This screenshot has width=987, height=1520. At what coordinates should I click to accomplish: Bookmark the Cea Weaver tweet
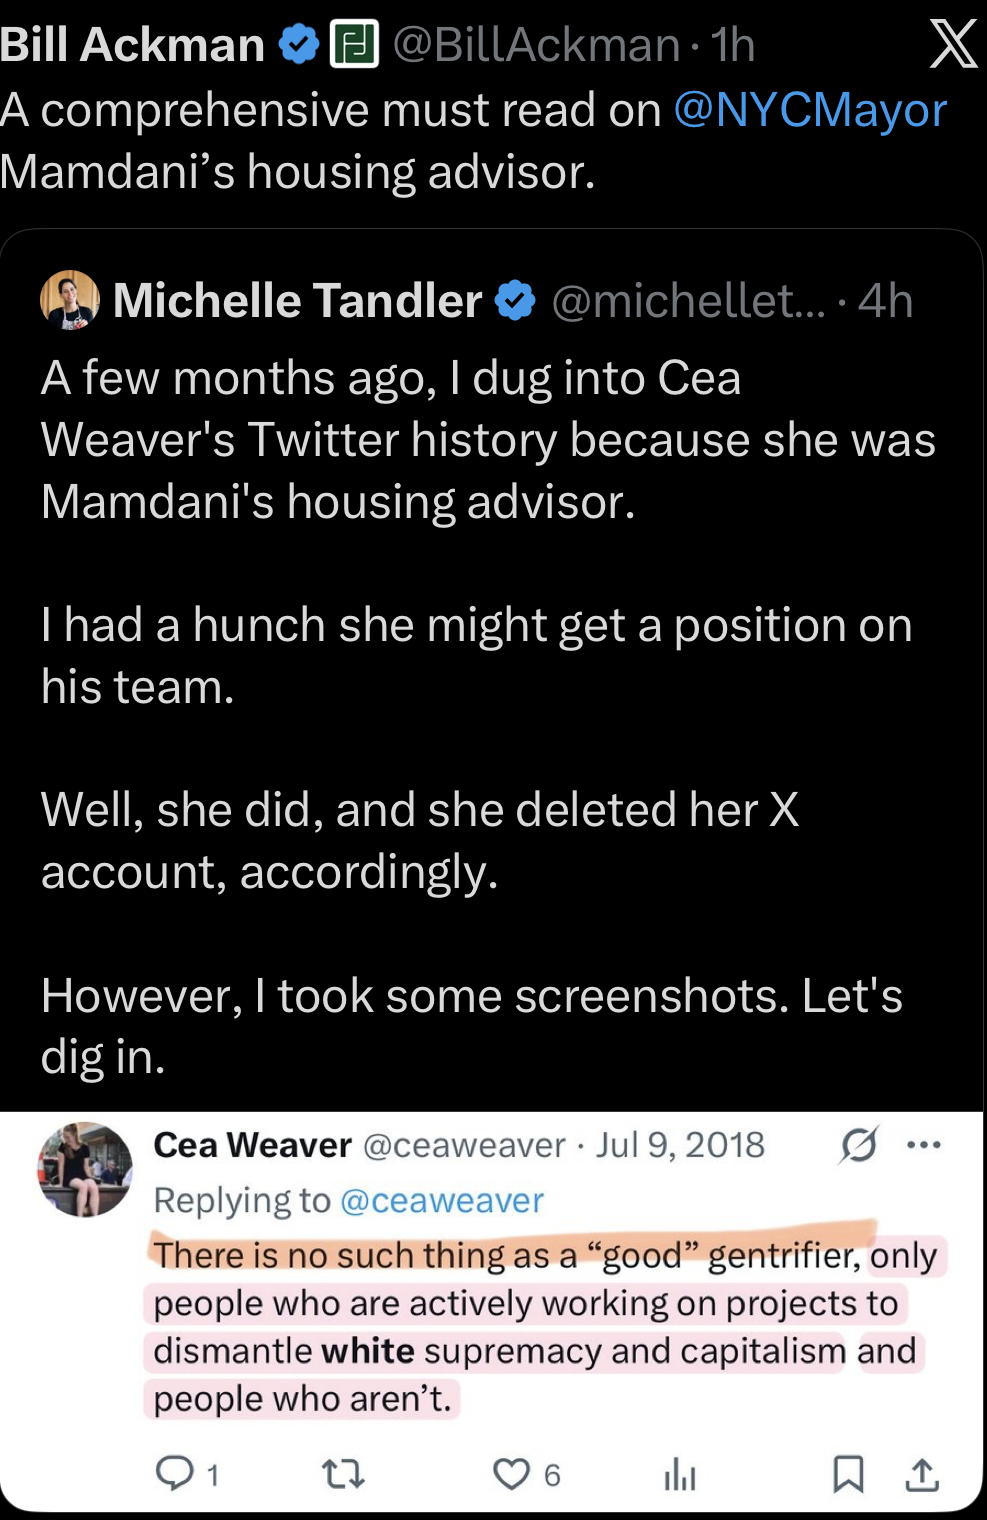tap(848, 1473)
